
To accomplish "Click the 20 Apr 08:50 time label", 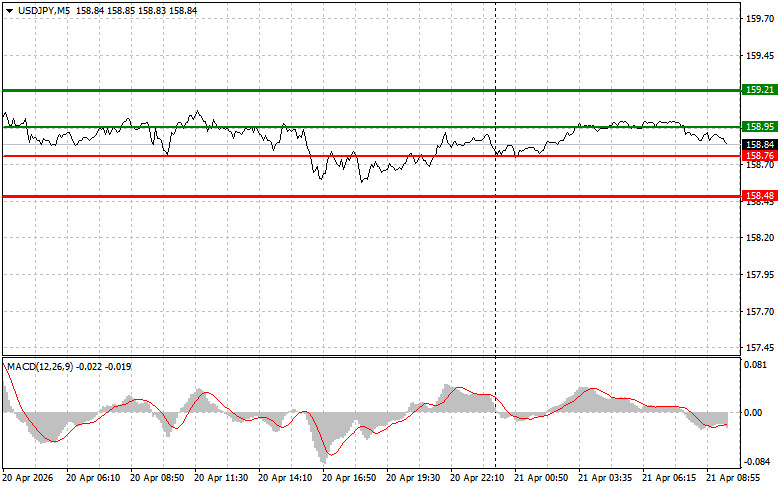I will point(157,478).
